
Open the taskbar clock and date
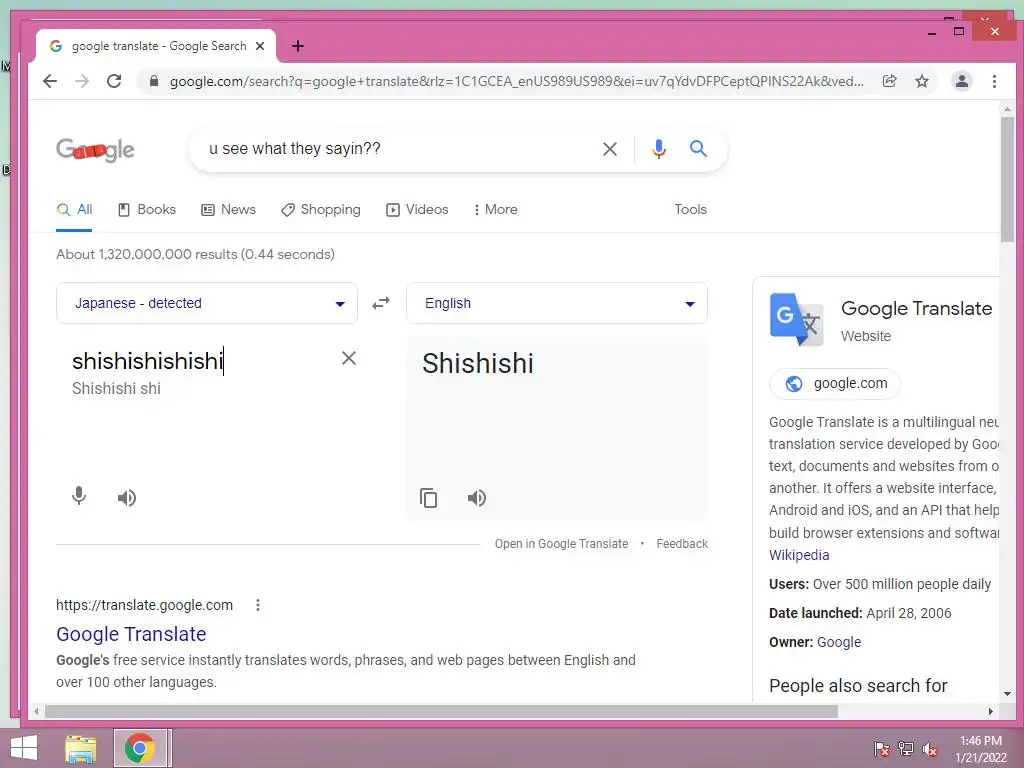[x=981, y=749]
